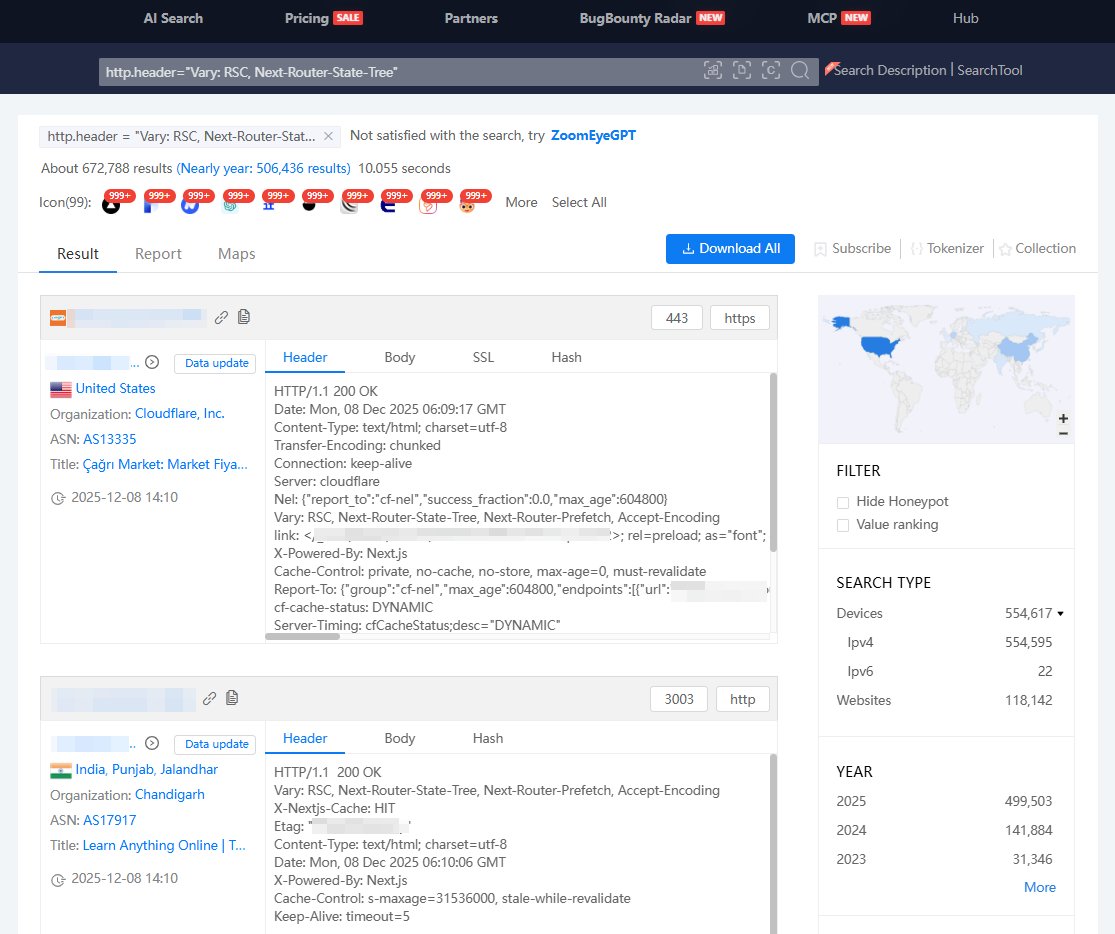Viewport: 1115px width, 934px height.
Task: Enable the Hide Honeypot filter
Action: pos(842,501)
